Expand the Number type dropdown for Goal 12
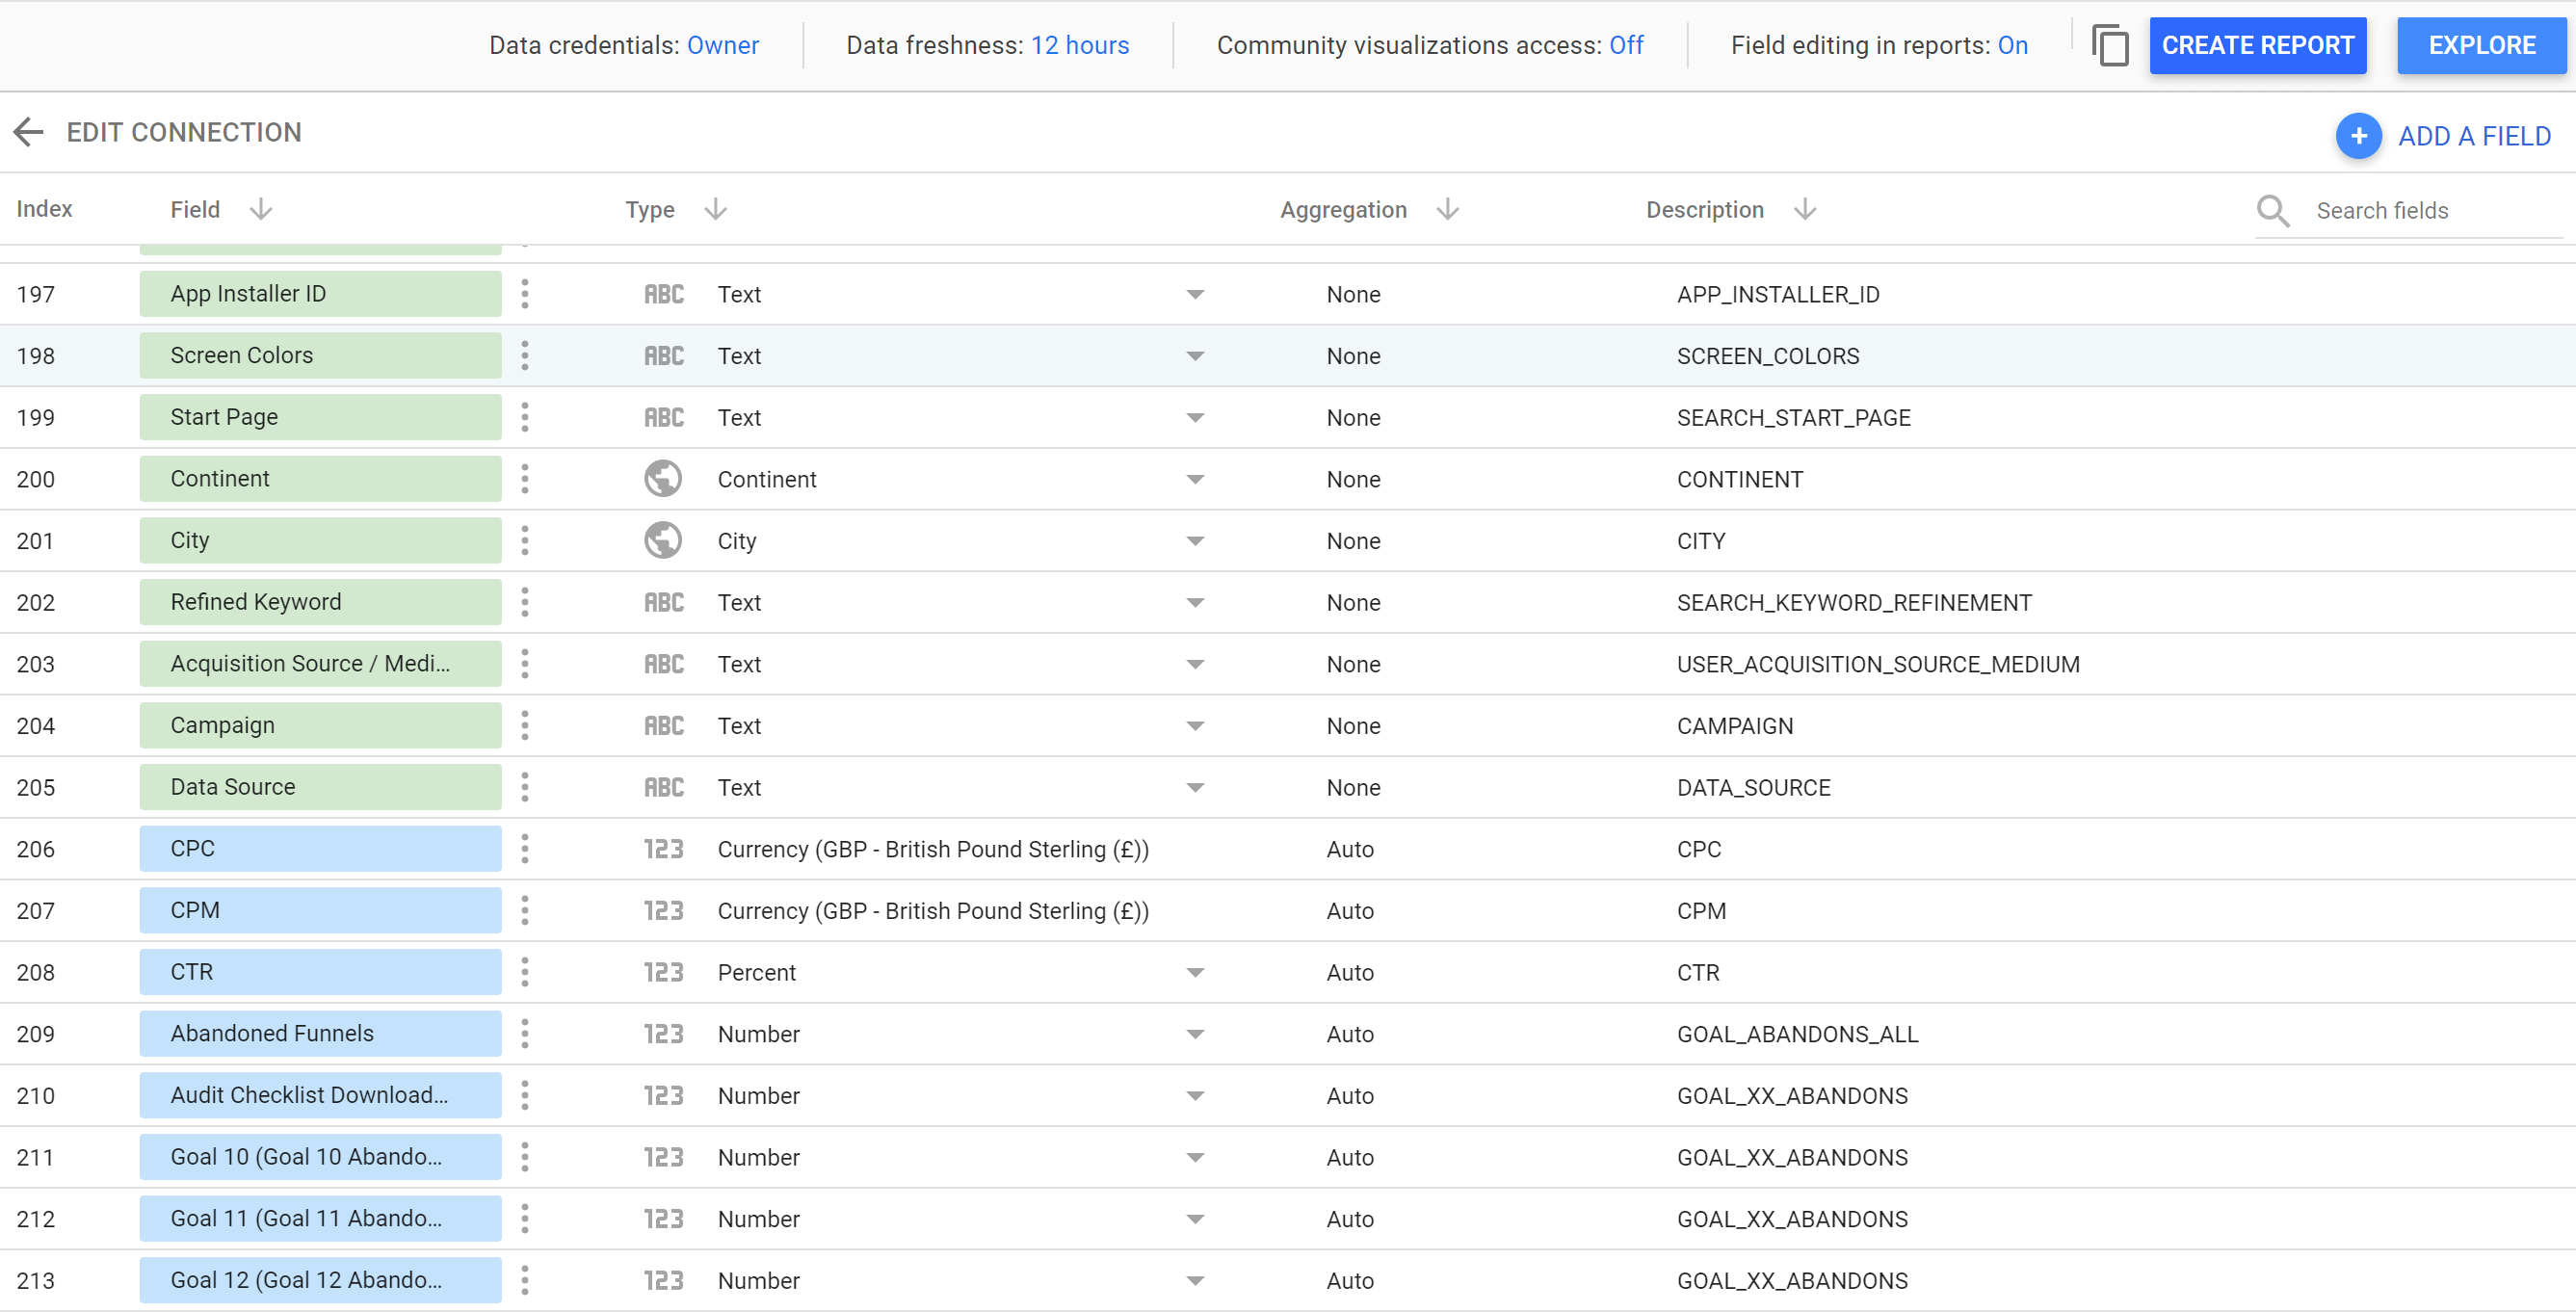The width and height of the screenshot is (2576, 1312). click(1195, 1281)
